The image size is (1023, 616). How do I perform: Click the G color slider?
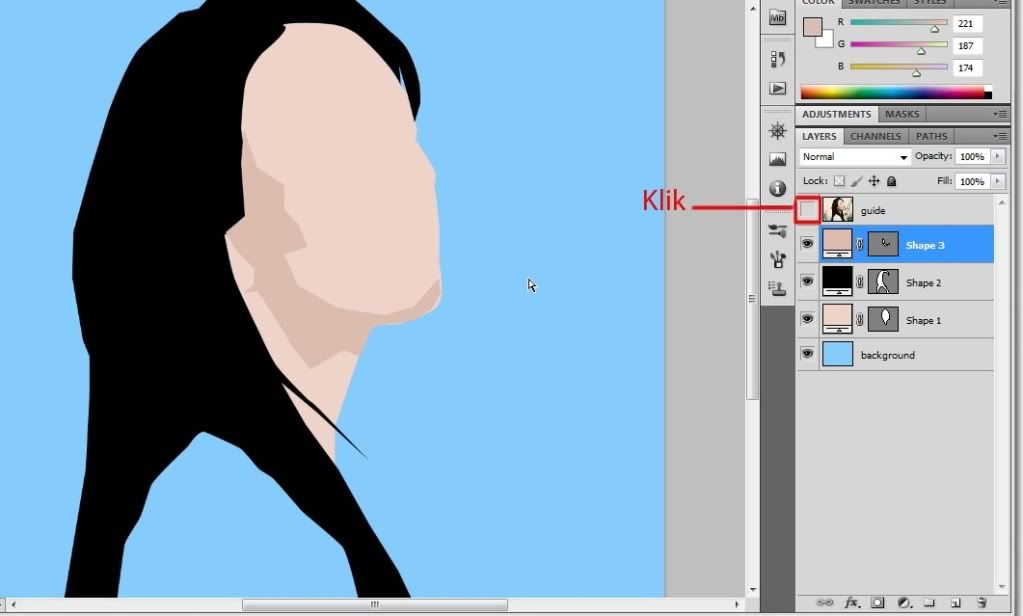pyautogui.click(x=899, y=44)
